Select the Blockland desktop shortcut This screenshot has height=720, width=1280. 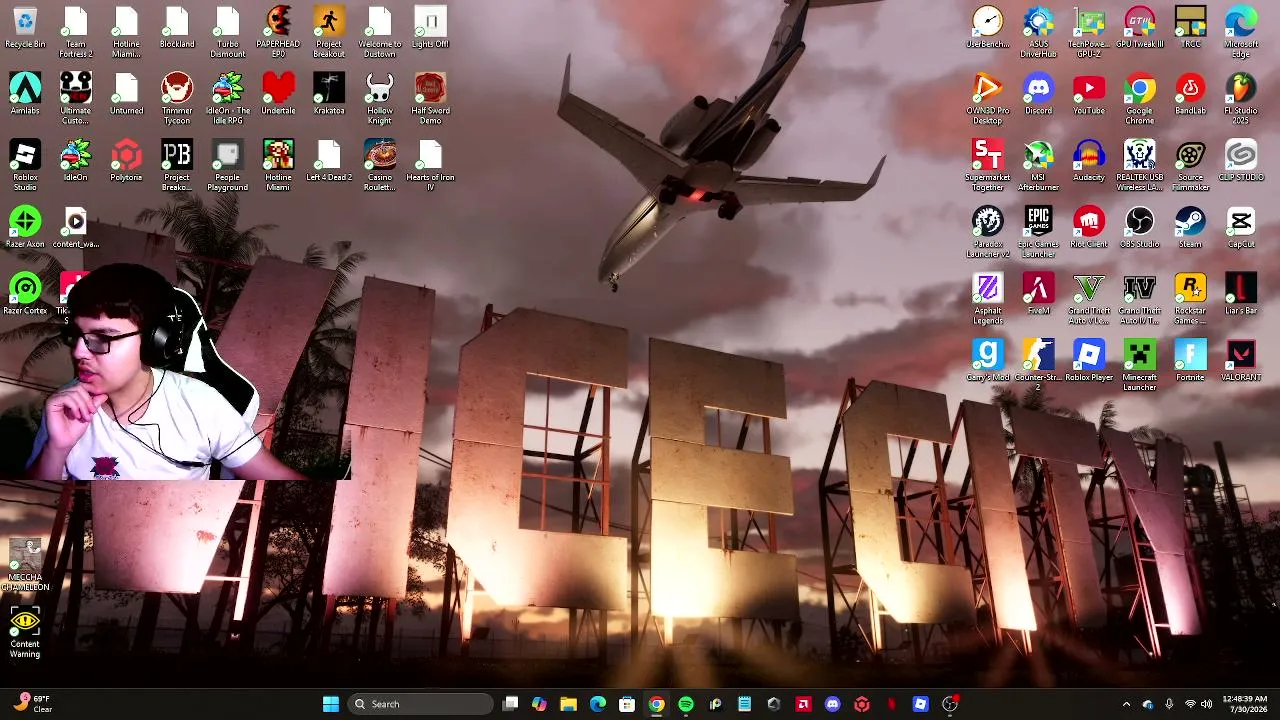tap(177, 28)
